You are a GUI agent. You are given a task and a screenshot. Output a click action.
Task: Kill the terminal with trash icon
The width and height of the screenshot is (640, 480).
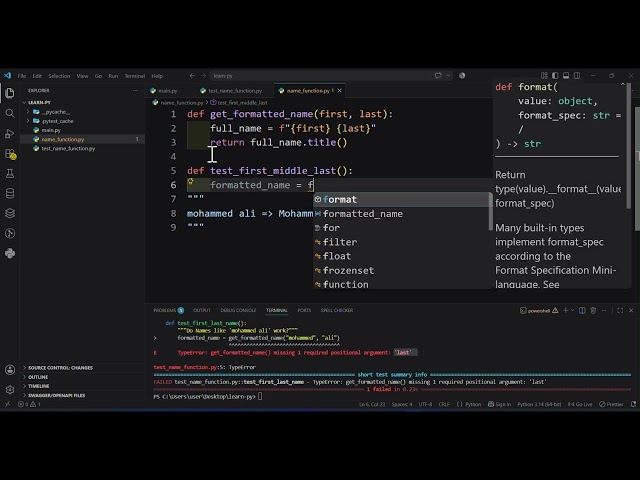593,311
